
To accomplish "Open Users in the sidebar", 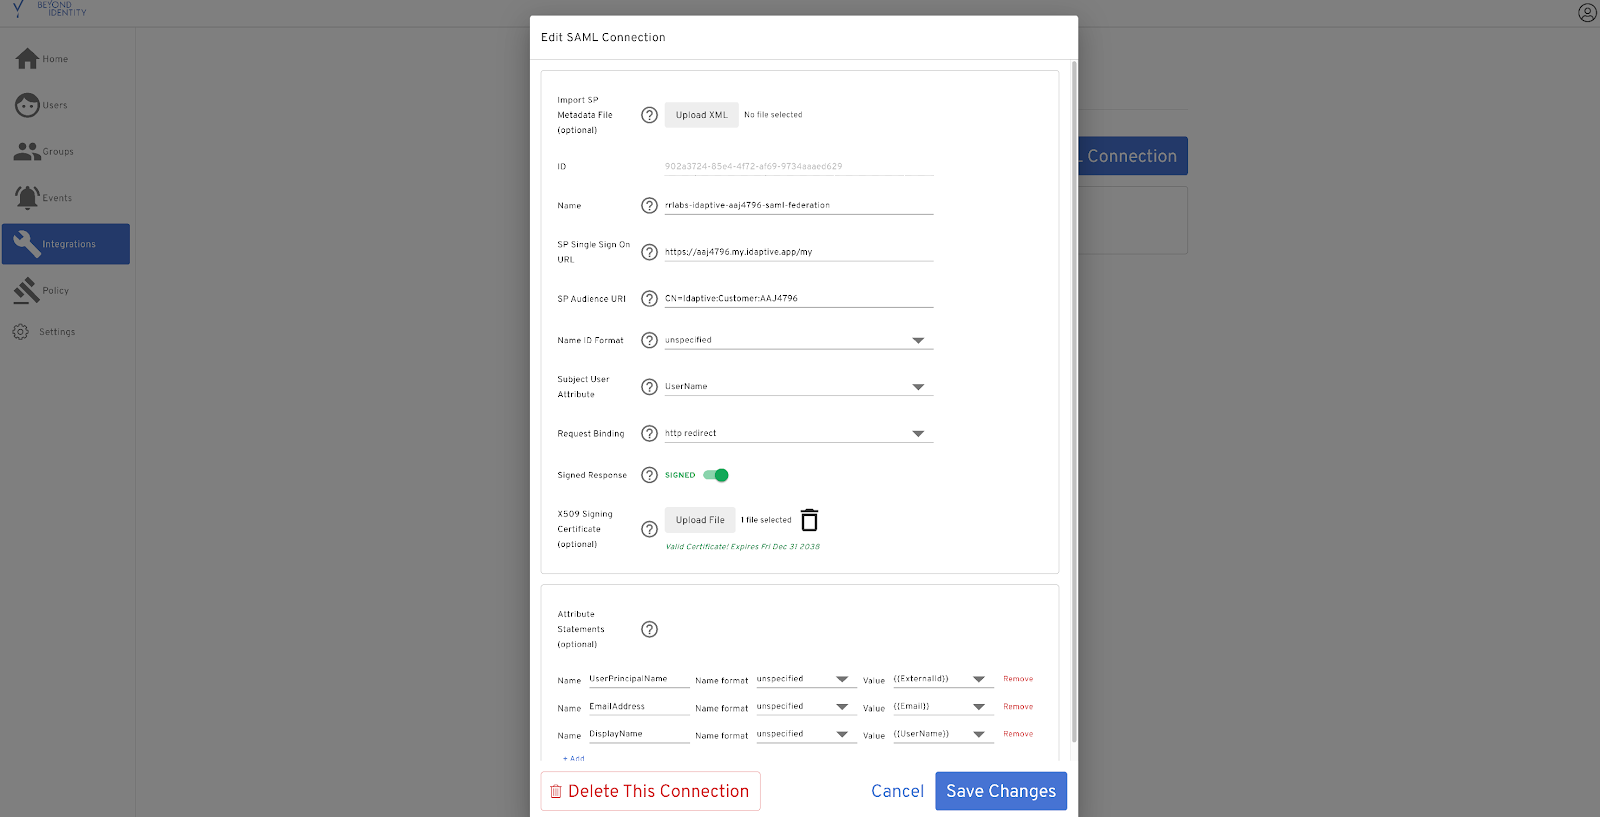I will [x=66, y=105].
